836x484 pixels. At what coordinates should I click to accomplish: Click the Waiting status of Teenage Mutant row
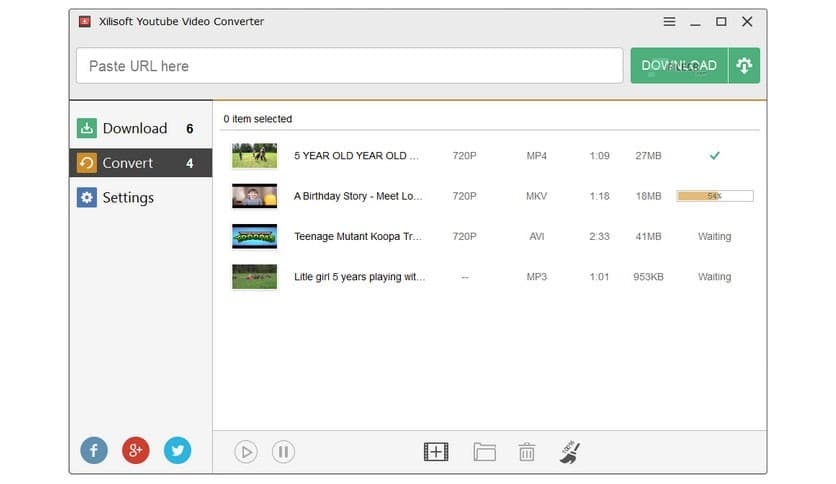tap(714, 236)
